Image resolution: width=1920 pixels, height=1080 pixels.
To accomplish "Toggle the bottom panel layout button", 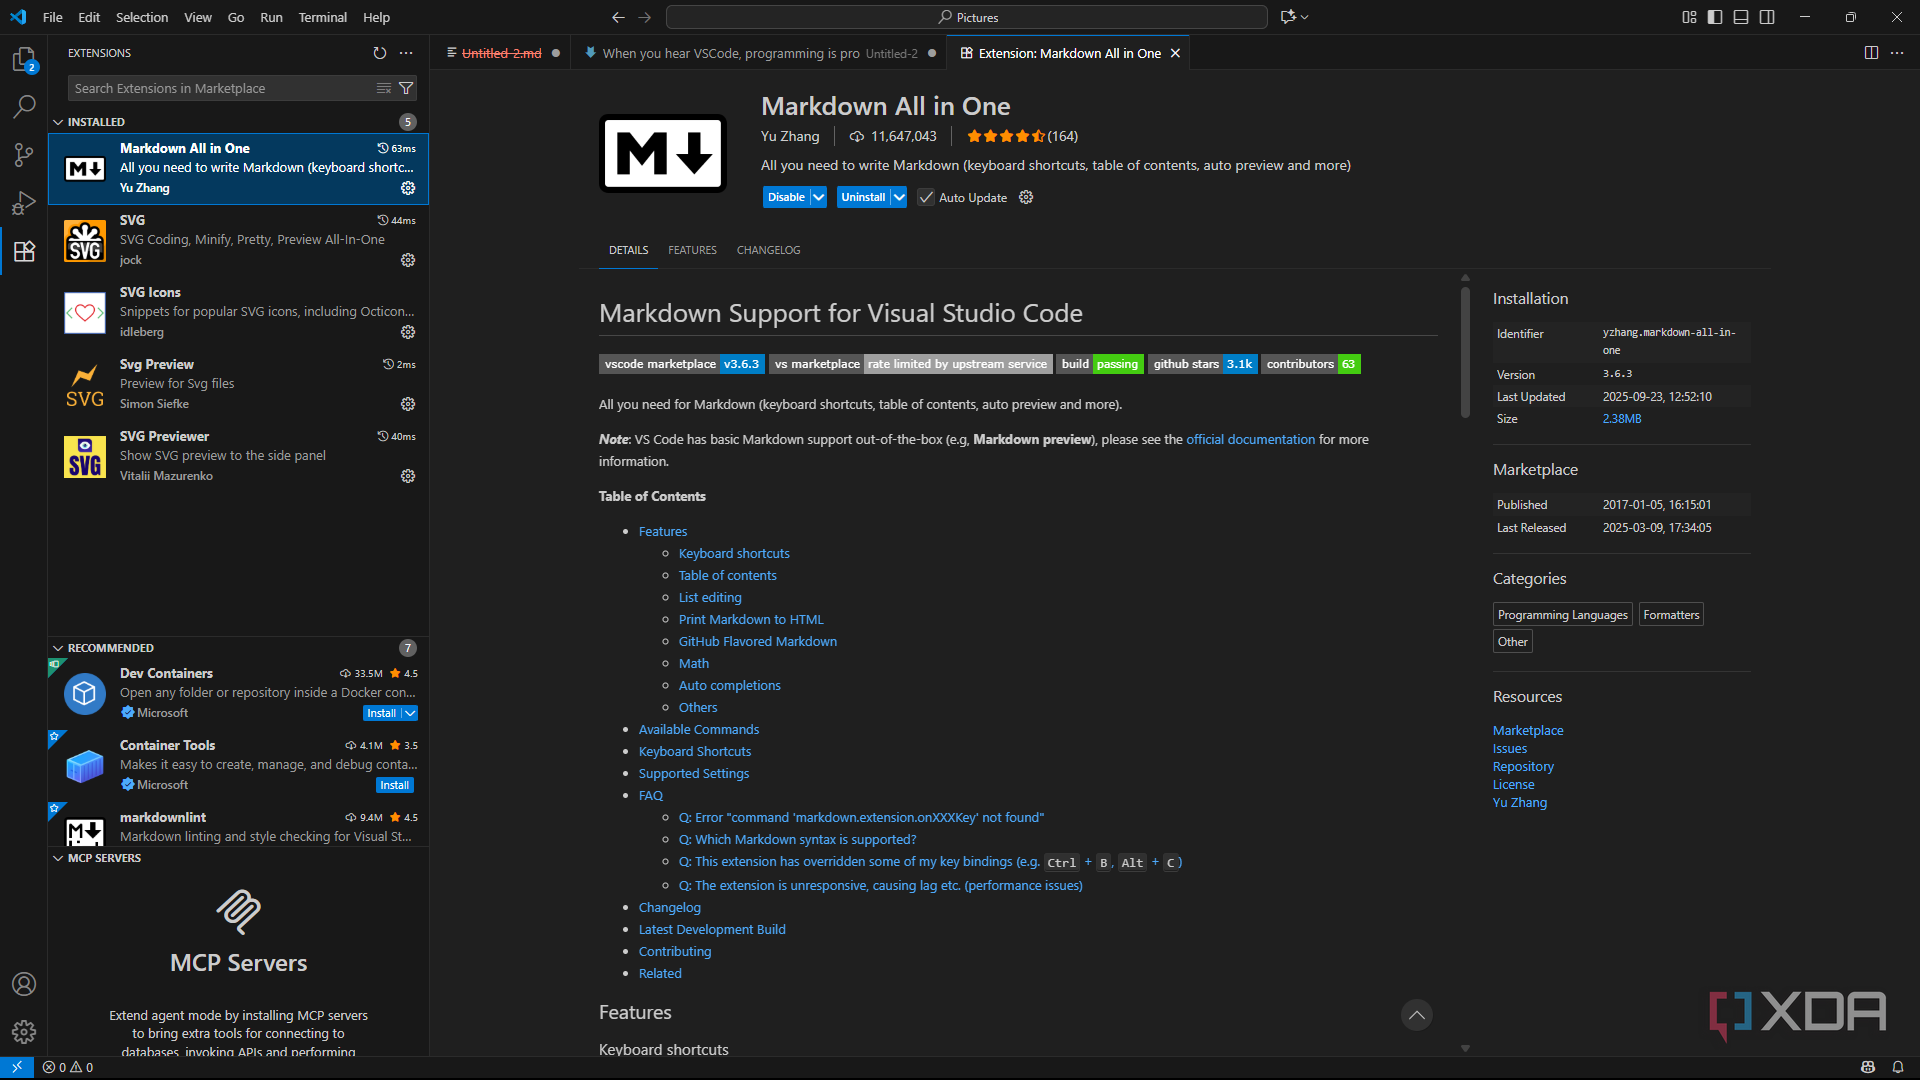I will [x=1741, y=17].
